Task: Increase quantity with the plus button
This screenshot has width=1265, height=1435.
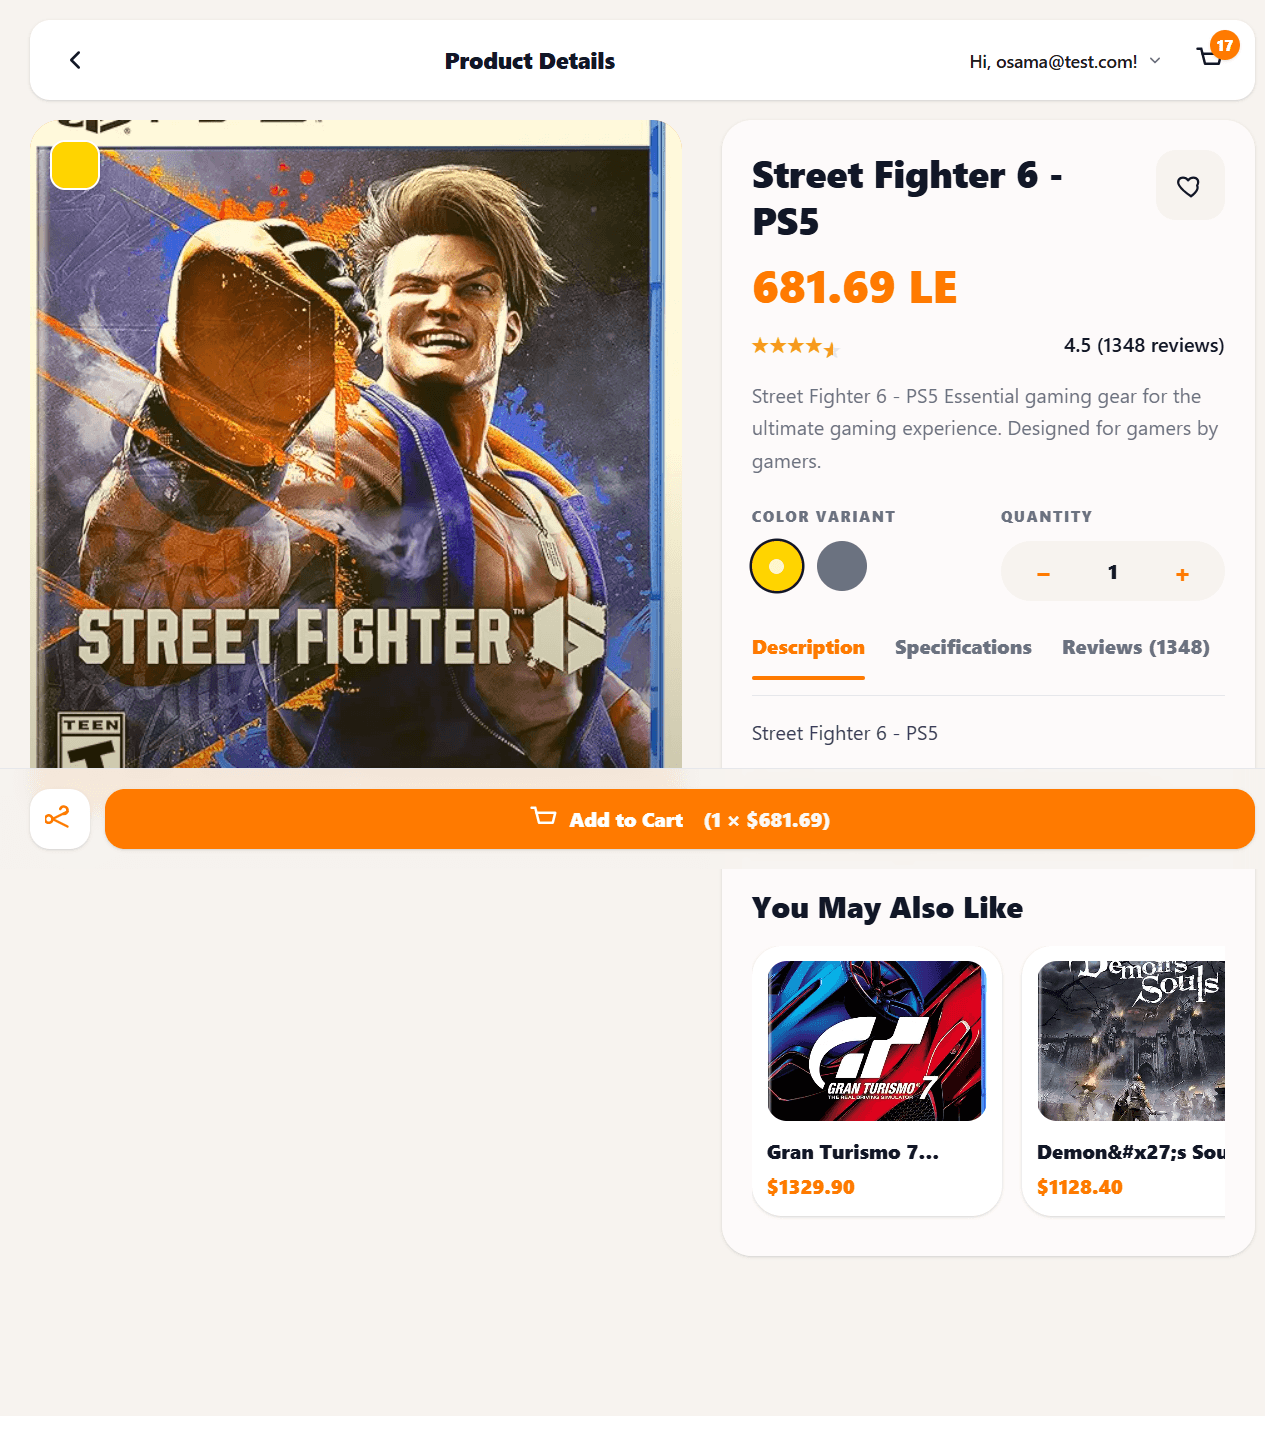Action: click(1181, 572)
